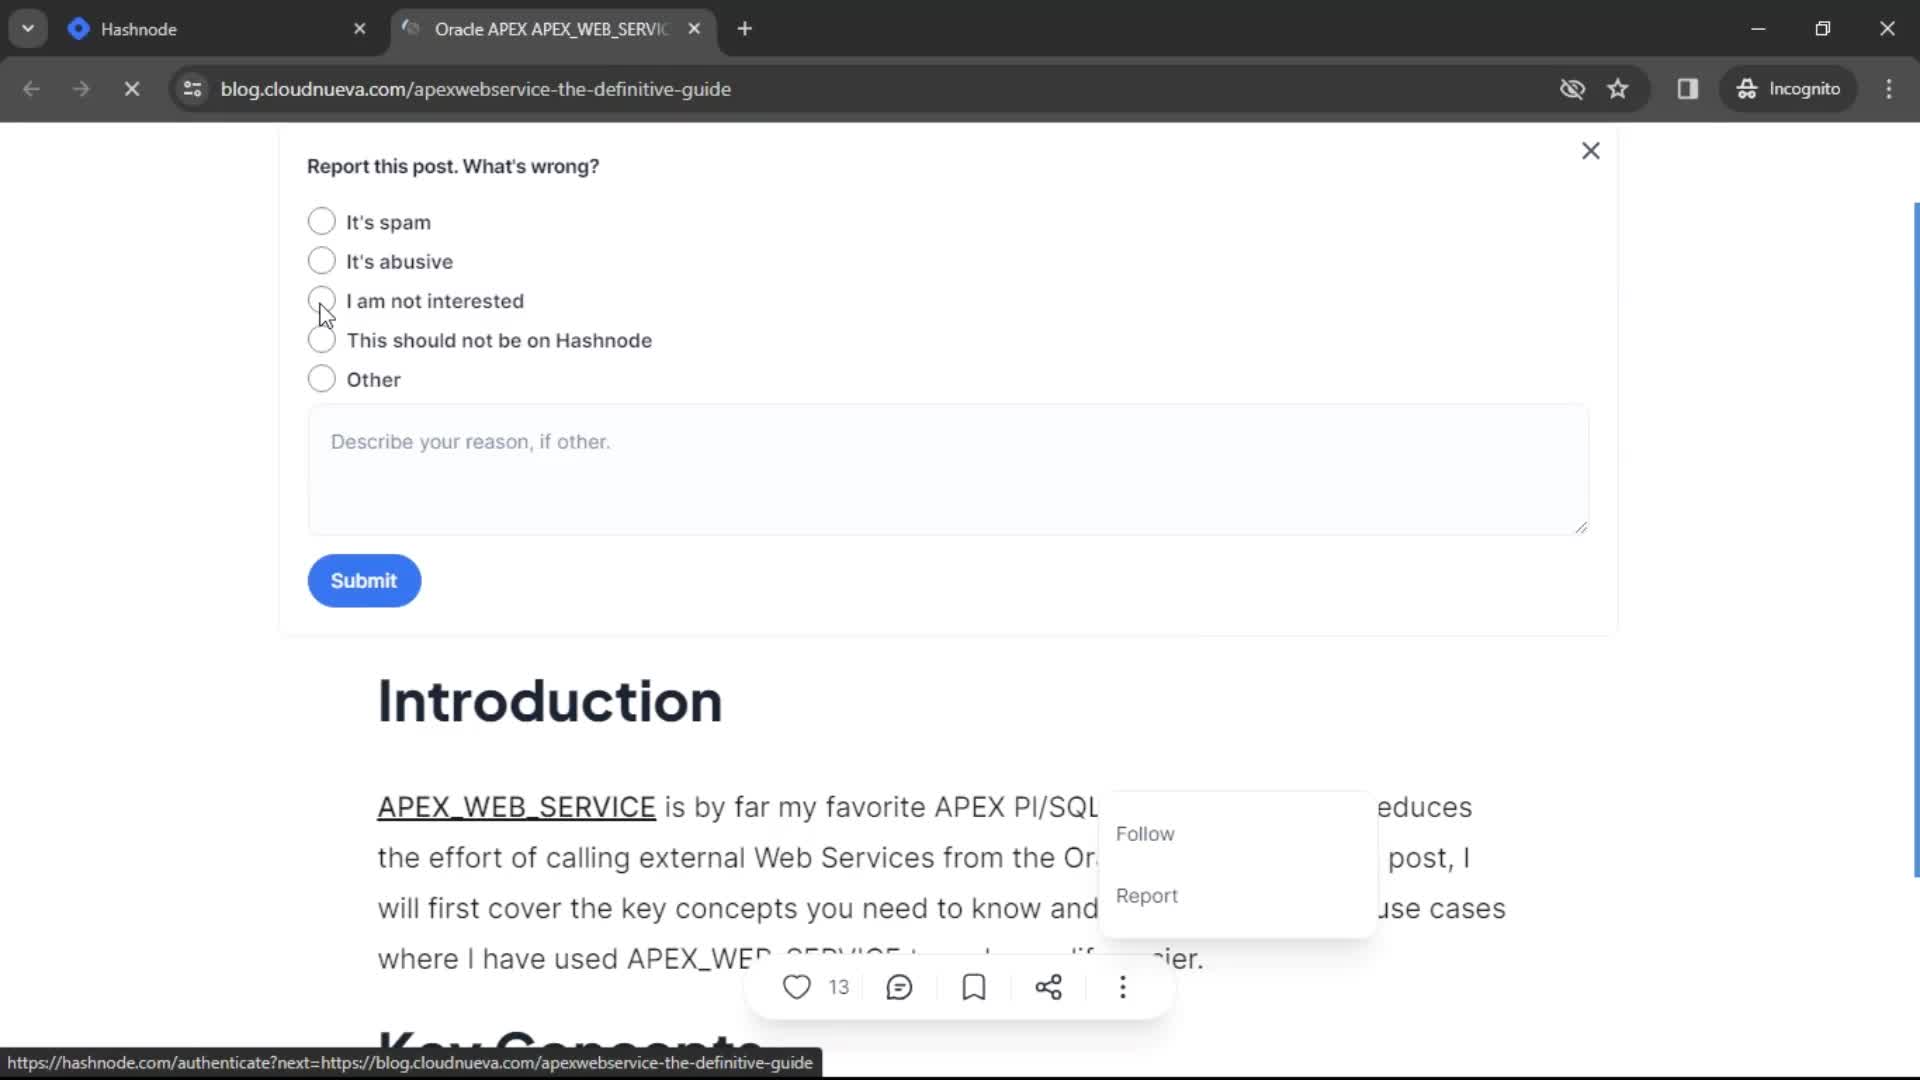The image size is (1920, 1080).
Task: Click the describe your reason input field
Action: pos(947,469)
